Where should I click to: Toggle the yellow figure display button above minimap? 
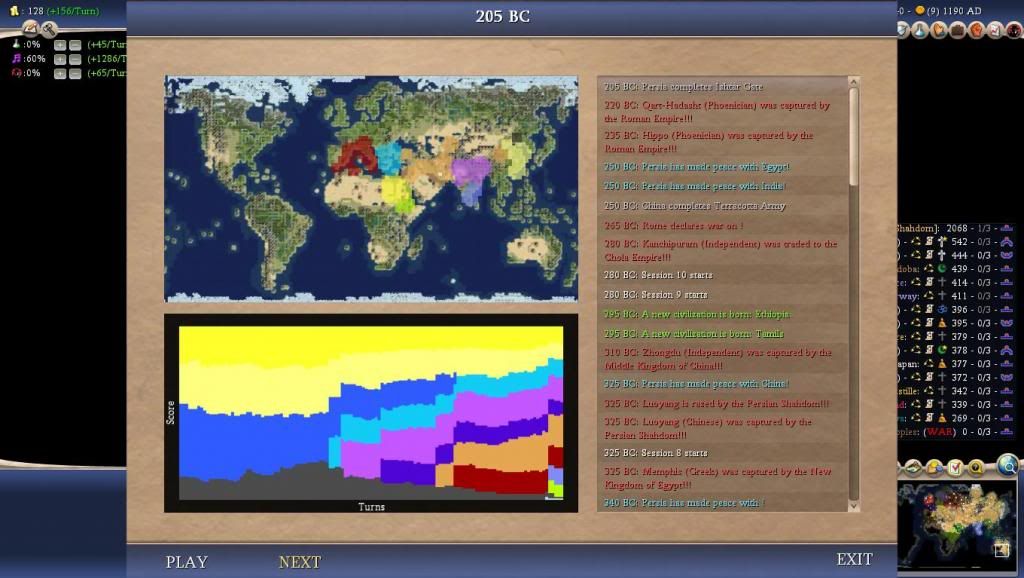tap(934, 468)
